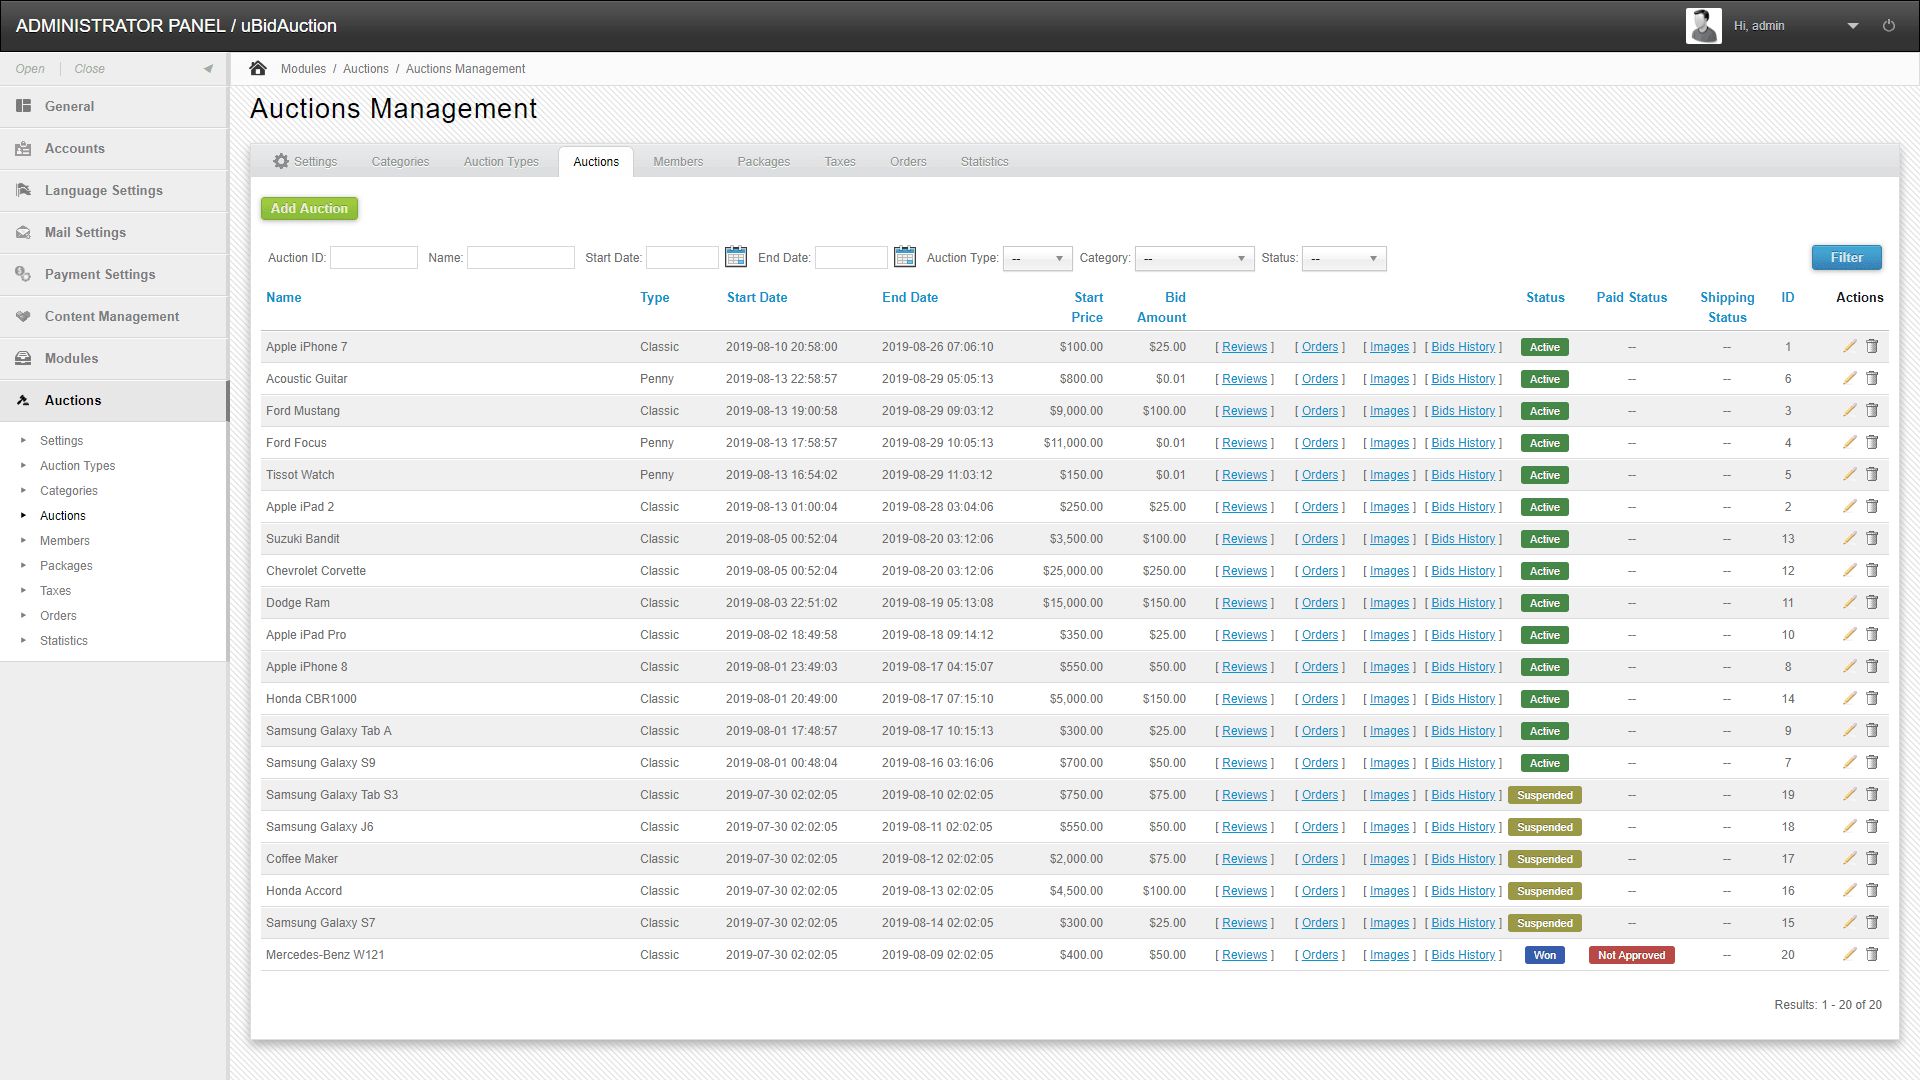Open the End Date calendar picker

click(905, 257)
